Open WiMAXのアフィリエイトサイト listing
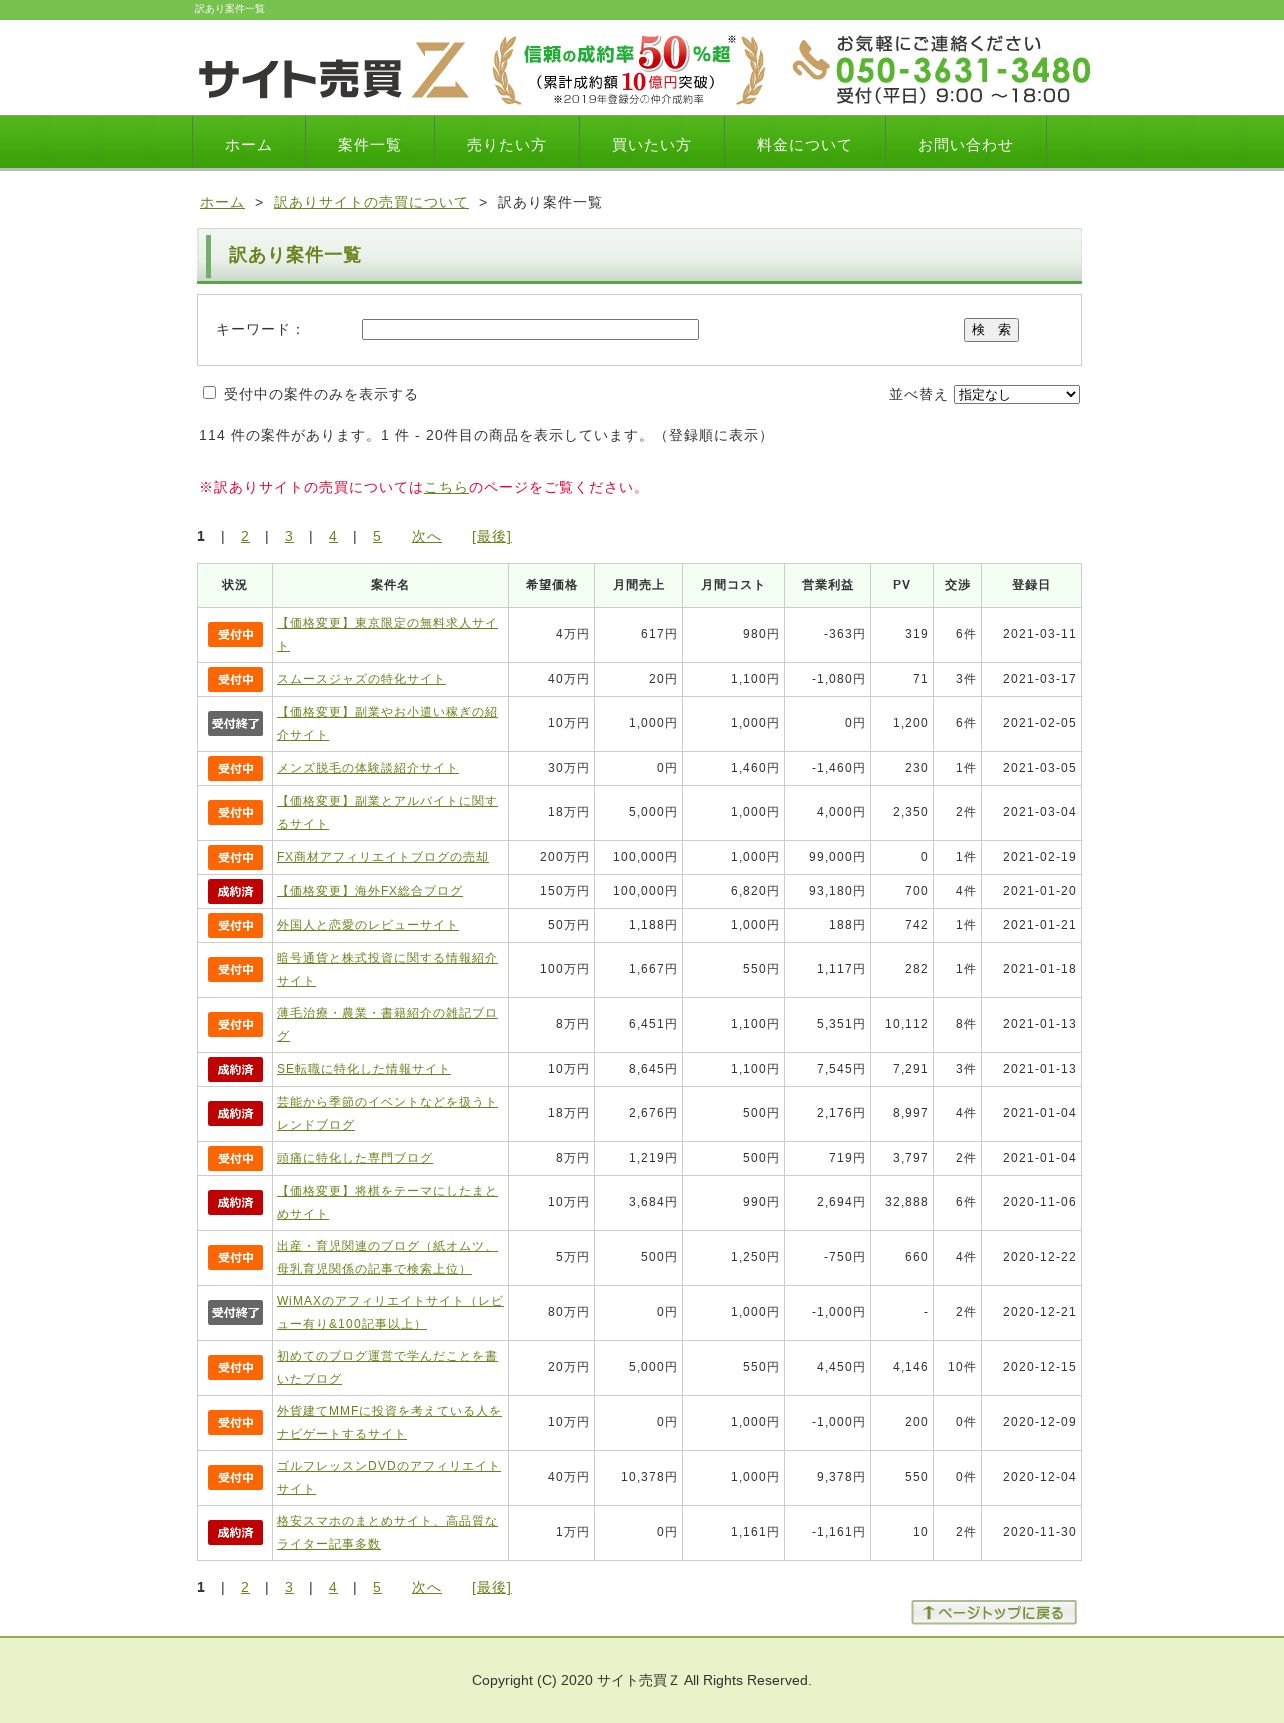This screenshot has width=1284, height=1723. (390, 1313)
